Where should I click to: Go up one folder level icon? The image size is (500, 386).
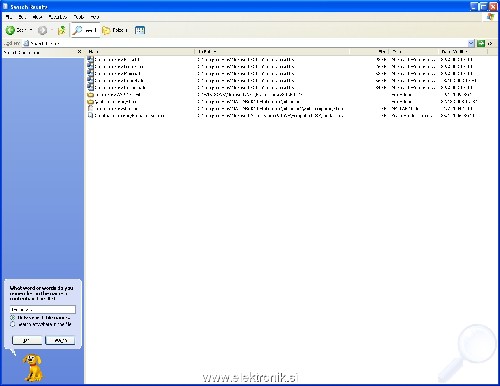(62, 30)
